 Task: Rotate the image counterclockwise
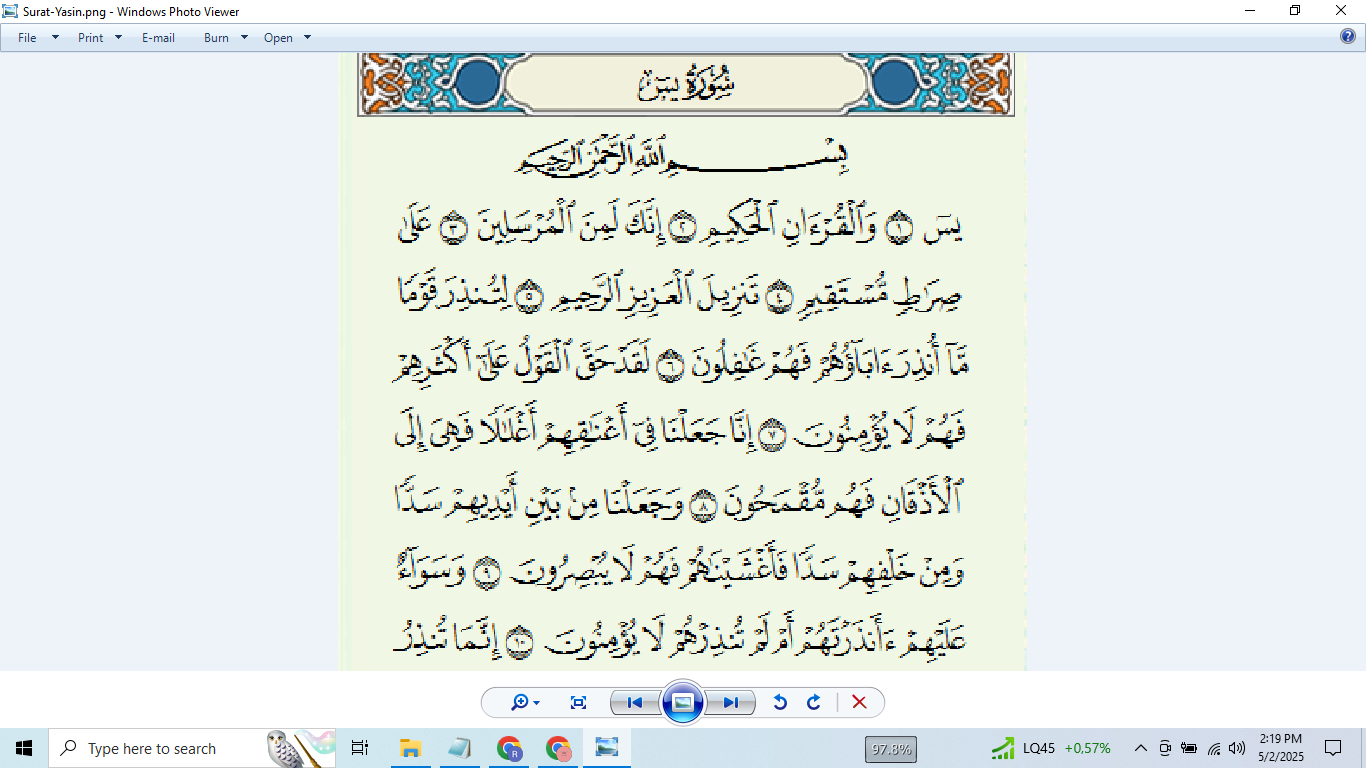tap(780, 703)
